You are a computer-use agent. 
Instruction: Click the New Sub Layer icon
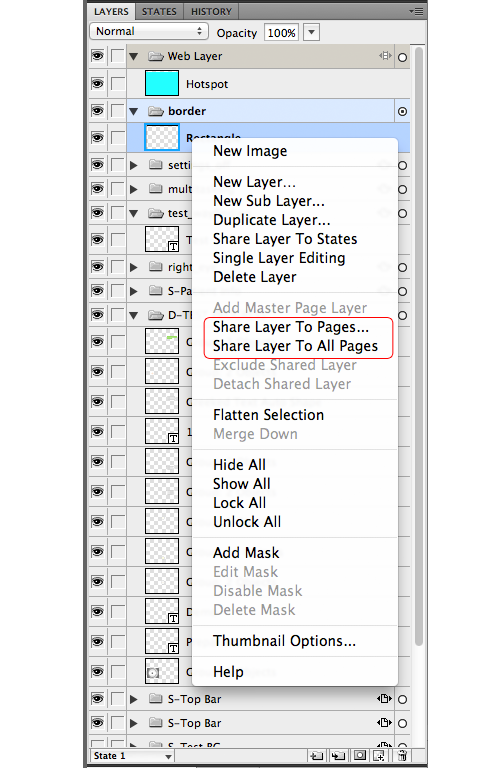pyautogui.click(x=338, y=756)
